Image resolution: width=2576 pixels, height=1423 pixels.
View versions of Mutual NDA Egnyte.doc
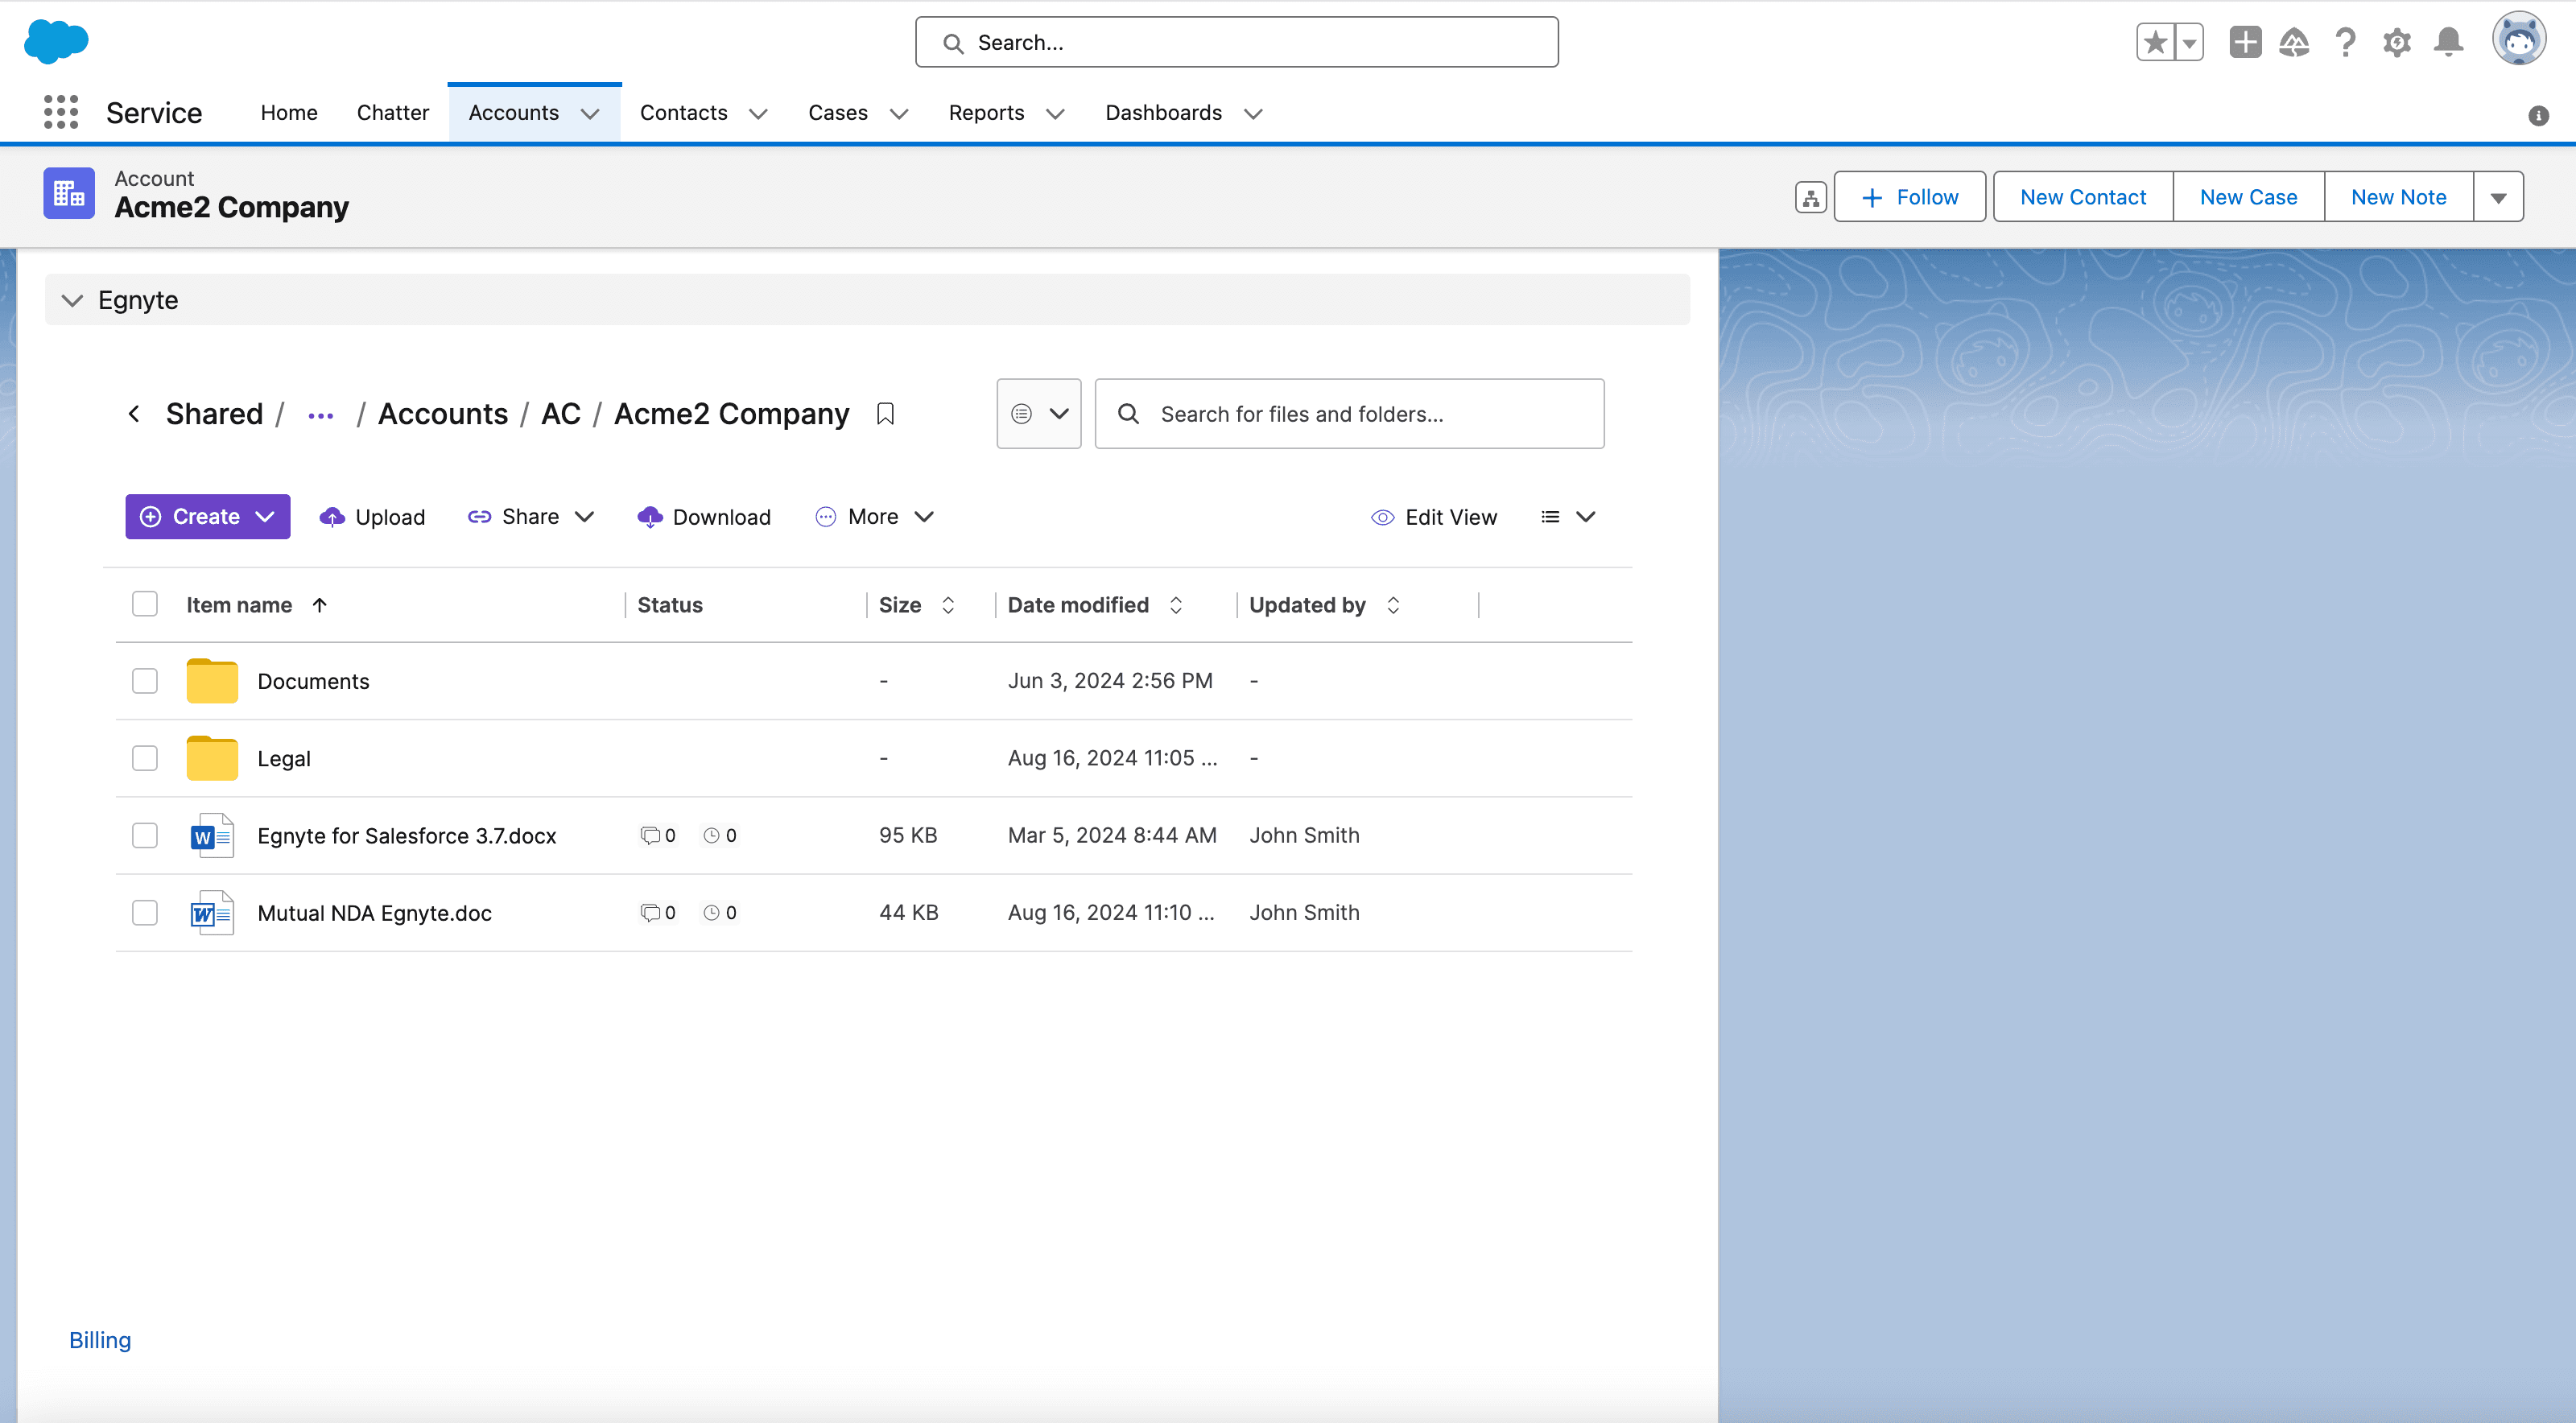[720, 912]
